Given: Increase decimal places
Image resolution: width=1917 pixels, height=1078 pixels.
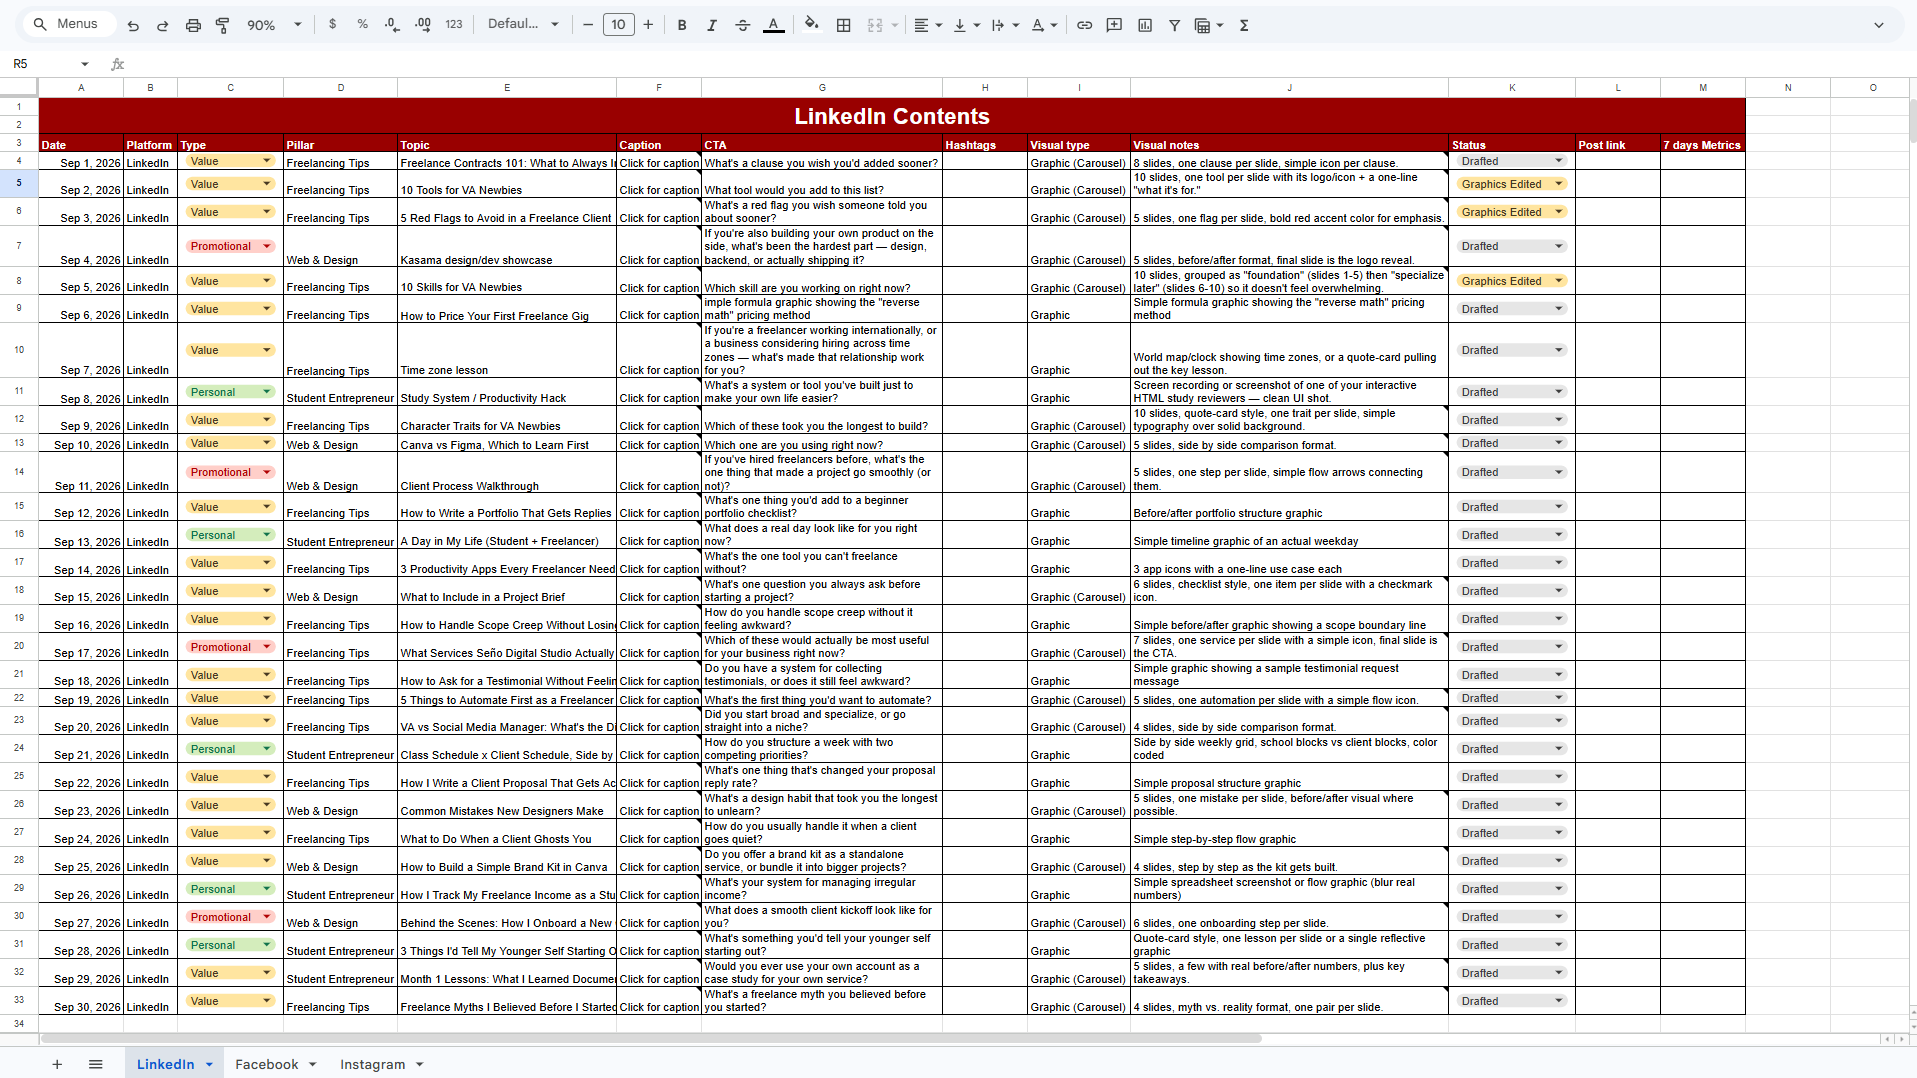Looking at the screenshot, I should [423, 25].
